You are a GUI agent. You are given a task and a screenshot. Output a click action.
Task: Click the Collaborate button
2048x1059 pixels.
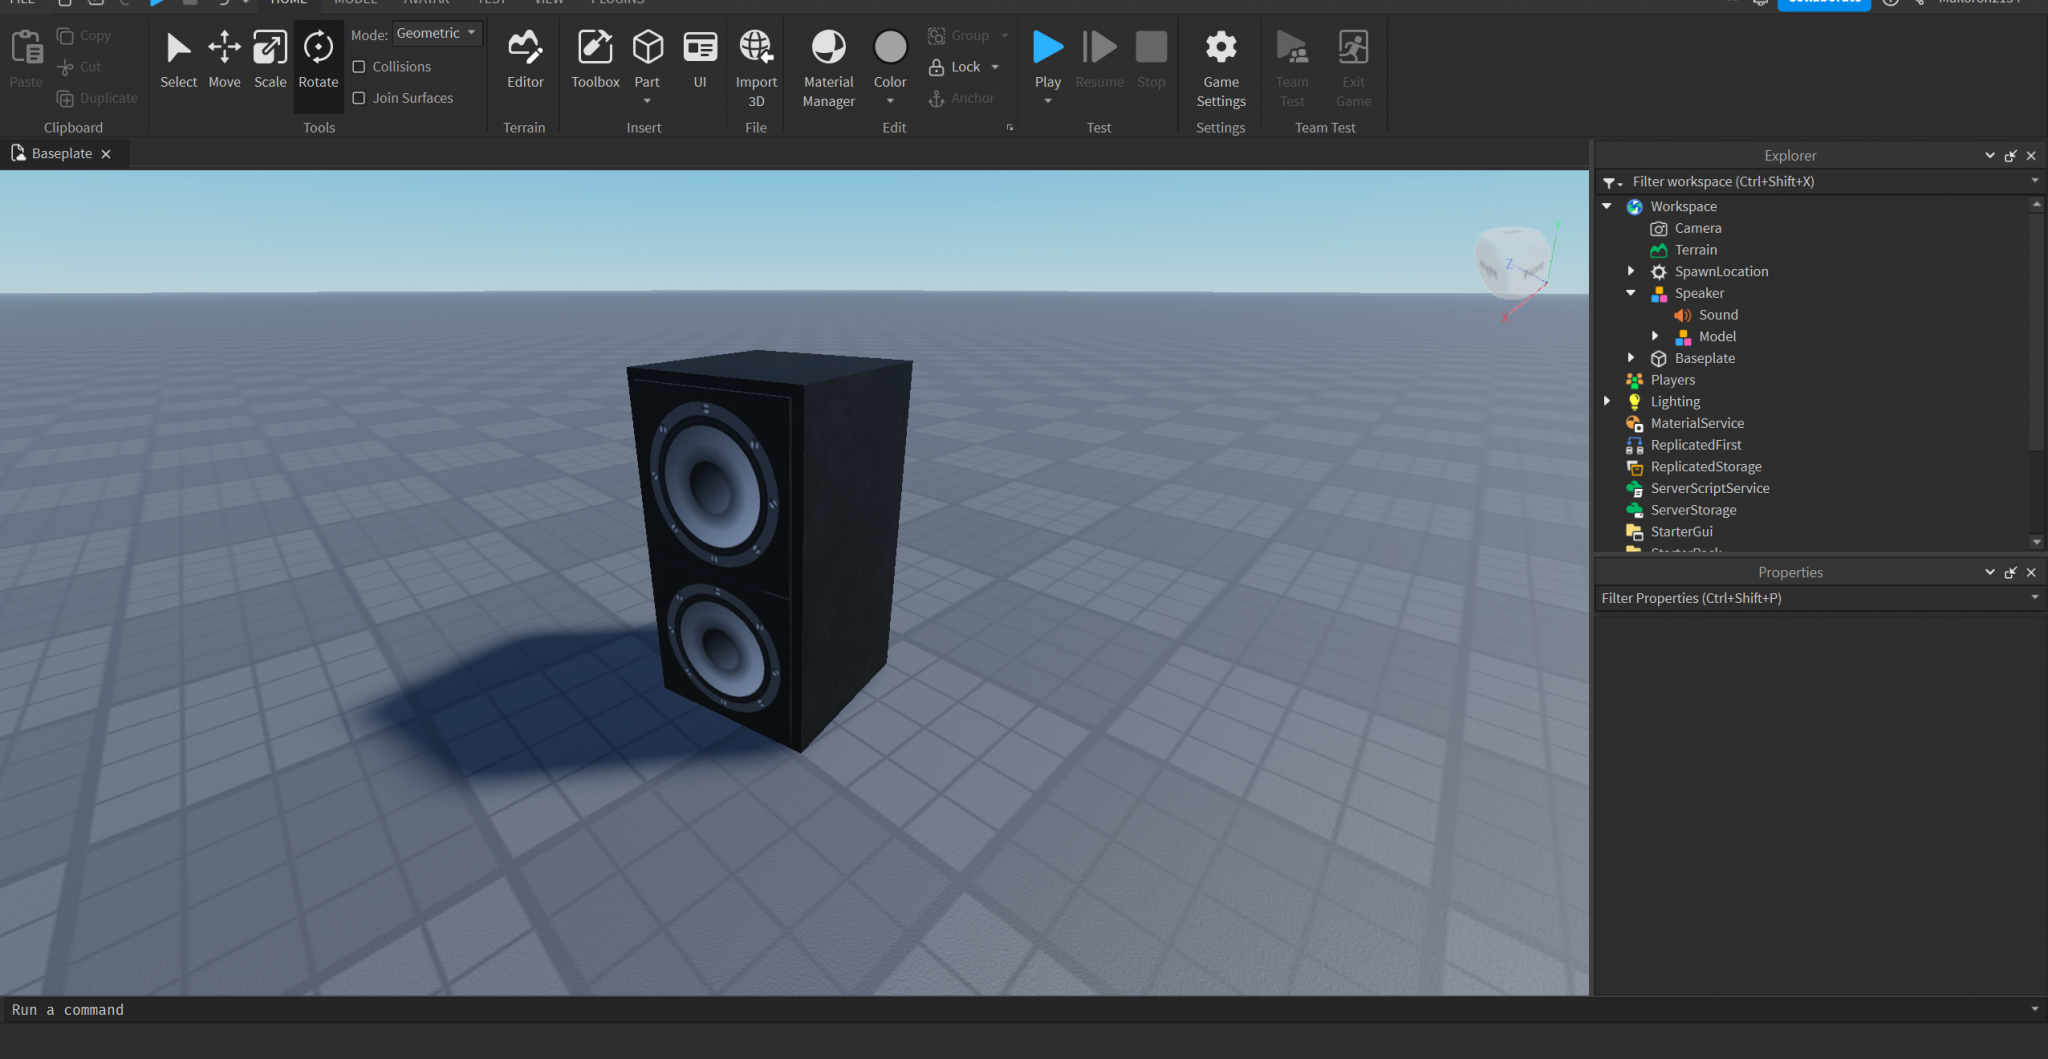point(1824,3)
